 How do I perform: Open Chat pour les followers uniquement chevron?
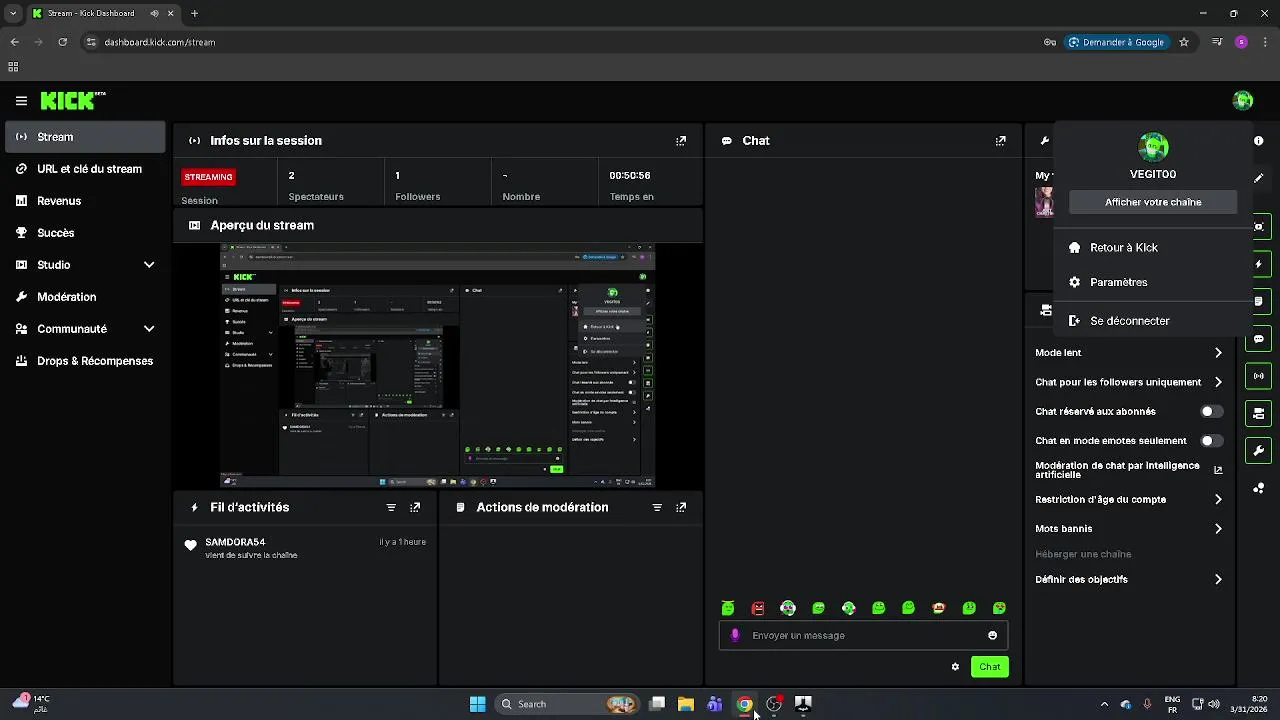[x=1218, y=382]
